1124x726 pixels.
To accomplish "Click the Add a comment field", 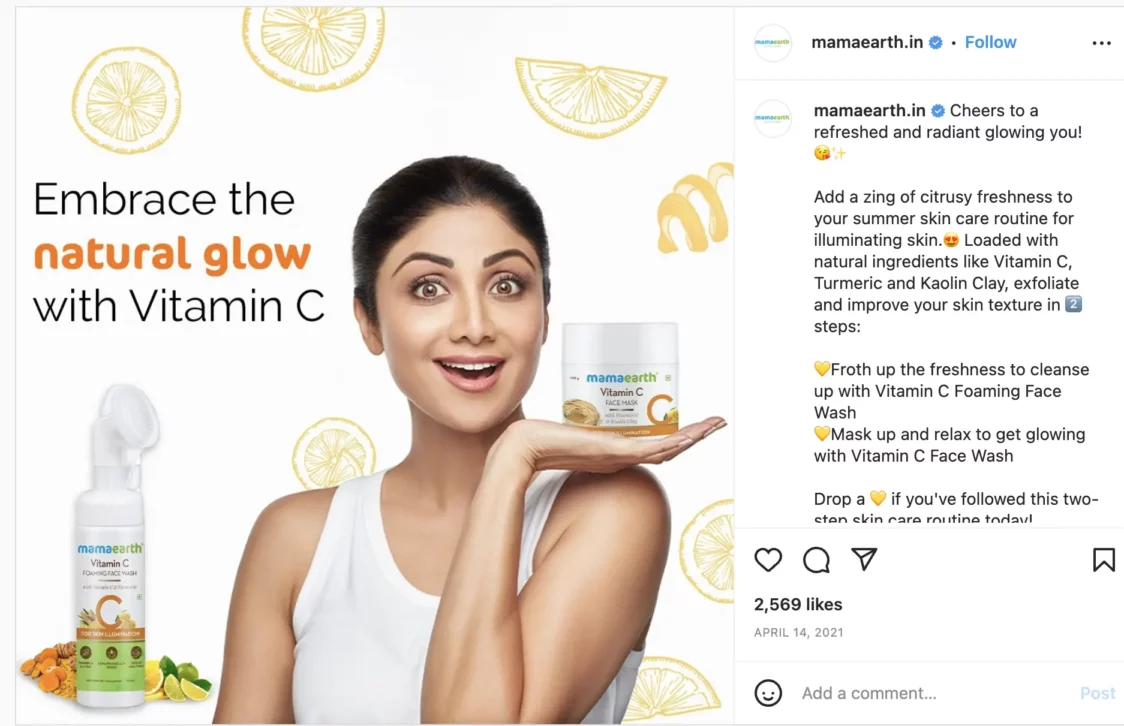I will point(932,693).
